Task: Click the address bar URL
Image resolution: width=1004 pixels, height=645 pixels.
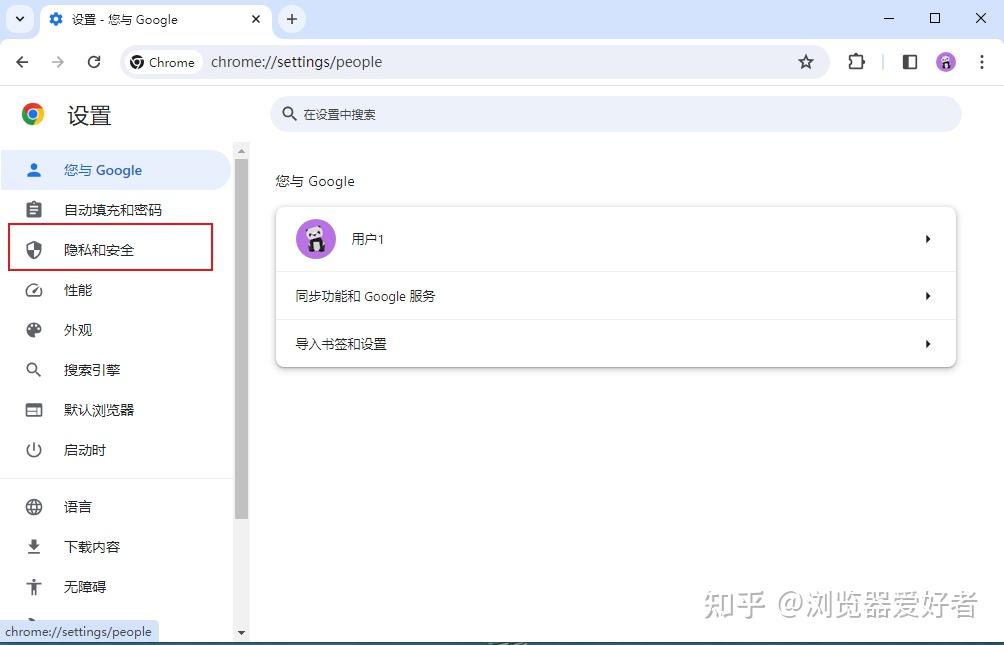Action: point(296,62)
